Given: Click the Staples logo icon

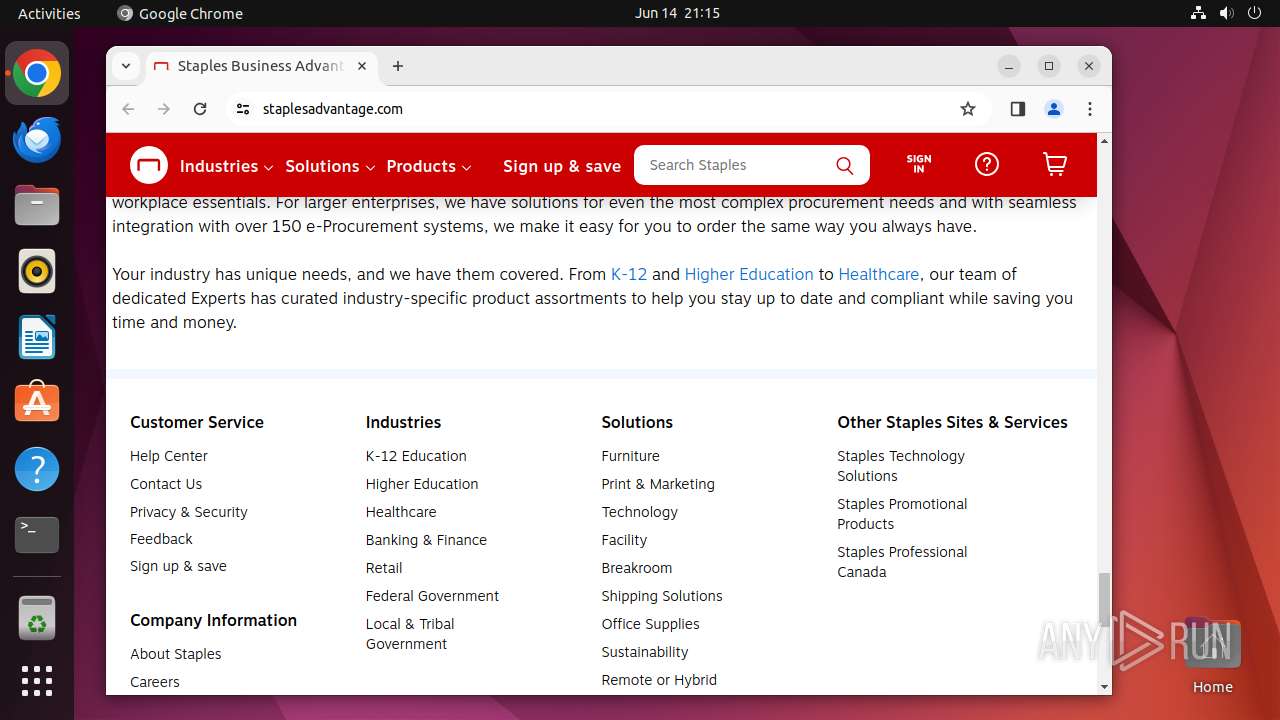Looking at the screenshot, I should pos(149,165).
